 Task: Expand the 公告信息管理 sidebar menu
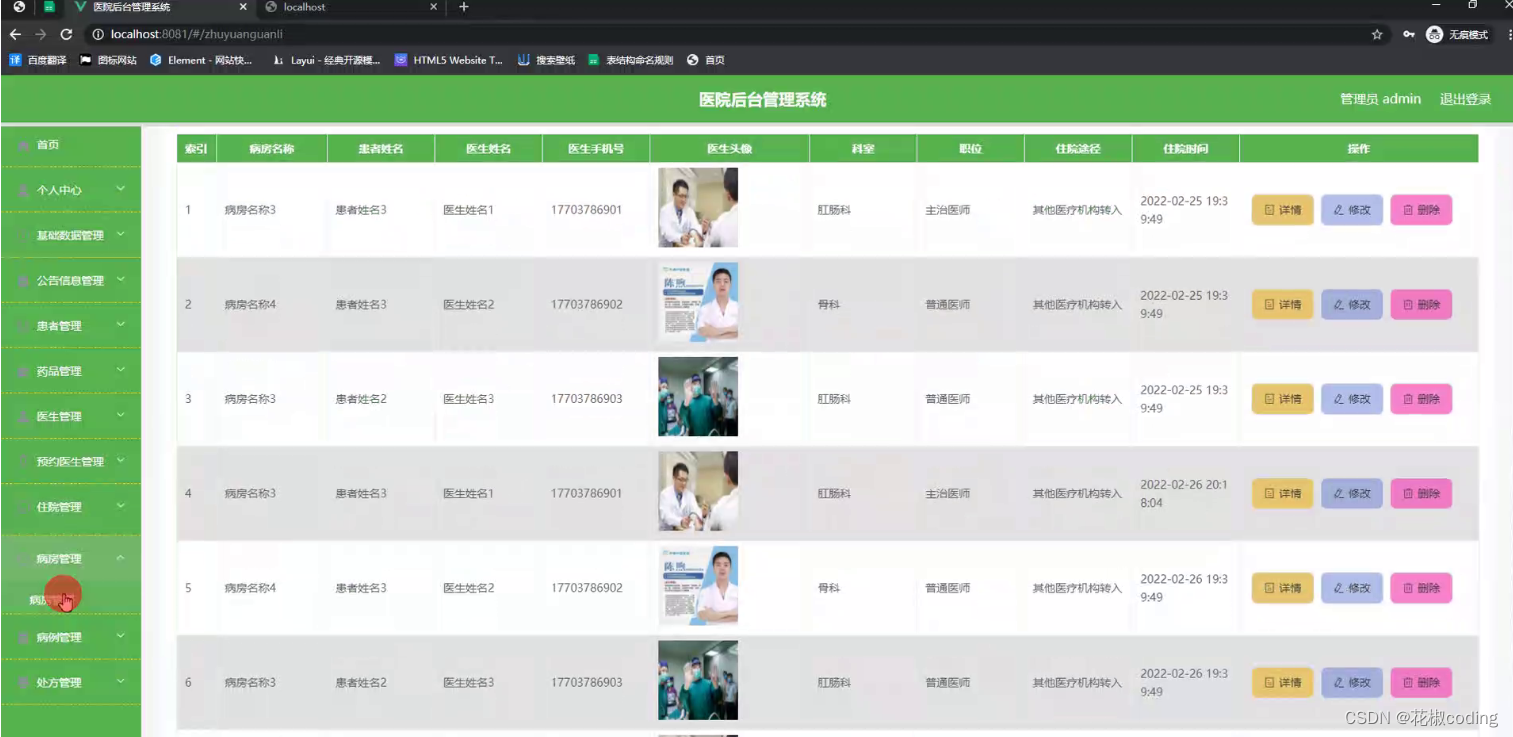[x=71, y=280]
